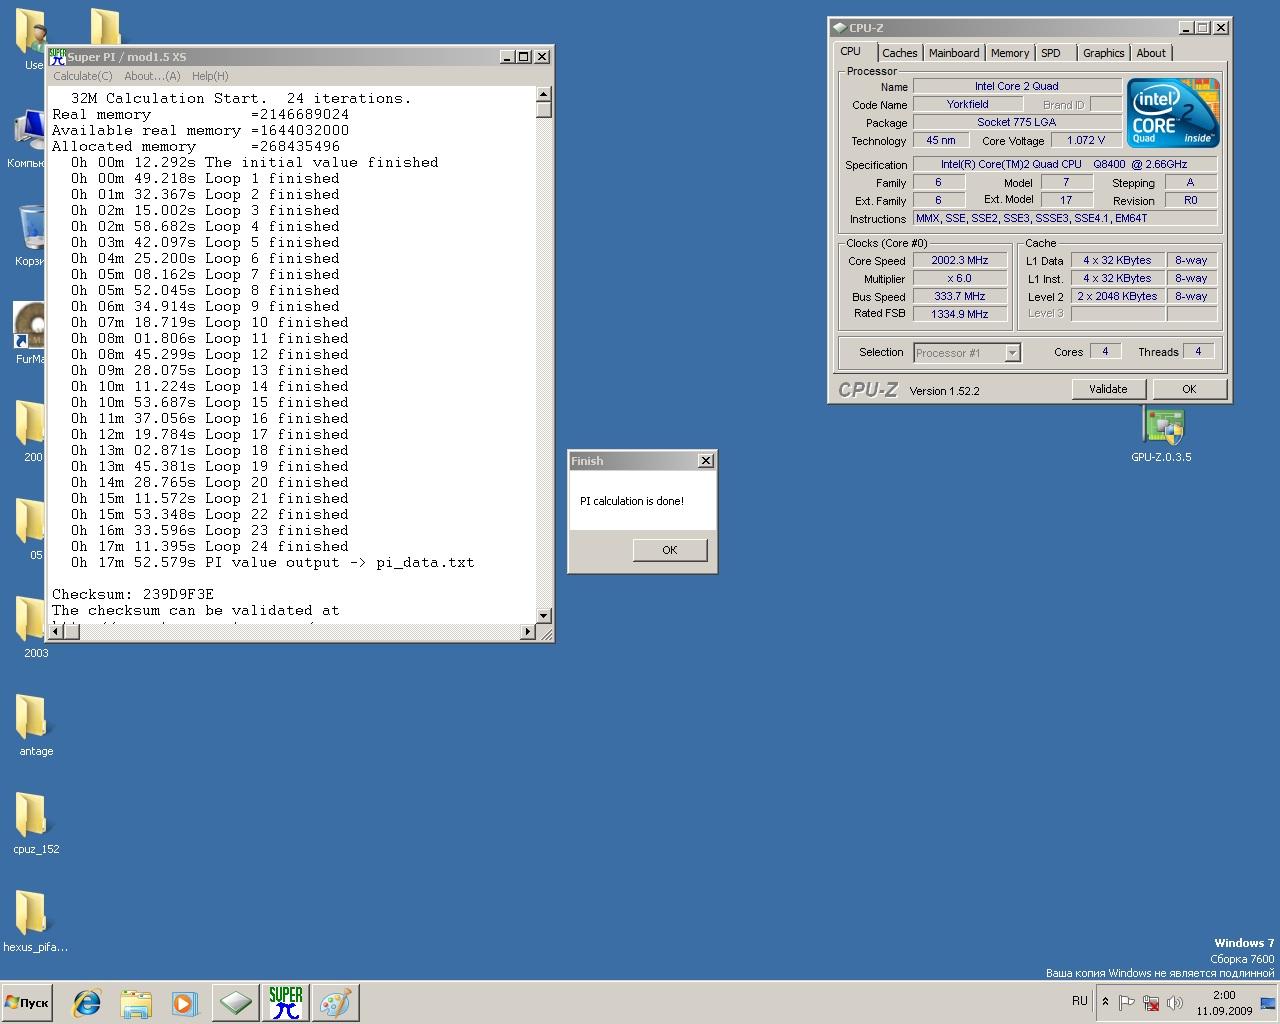
Task: Click the 'Loop 24 finished' line
Action: (210, 546)
